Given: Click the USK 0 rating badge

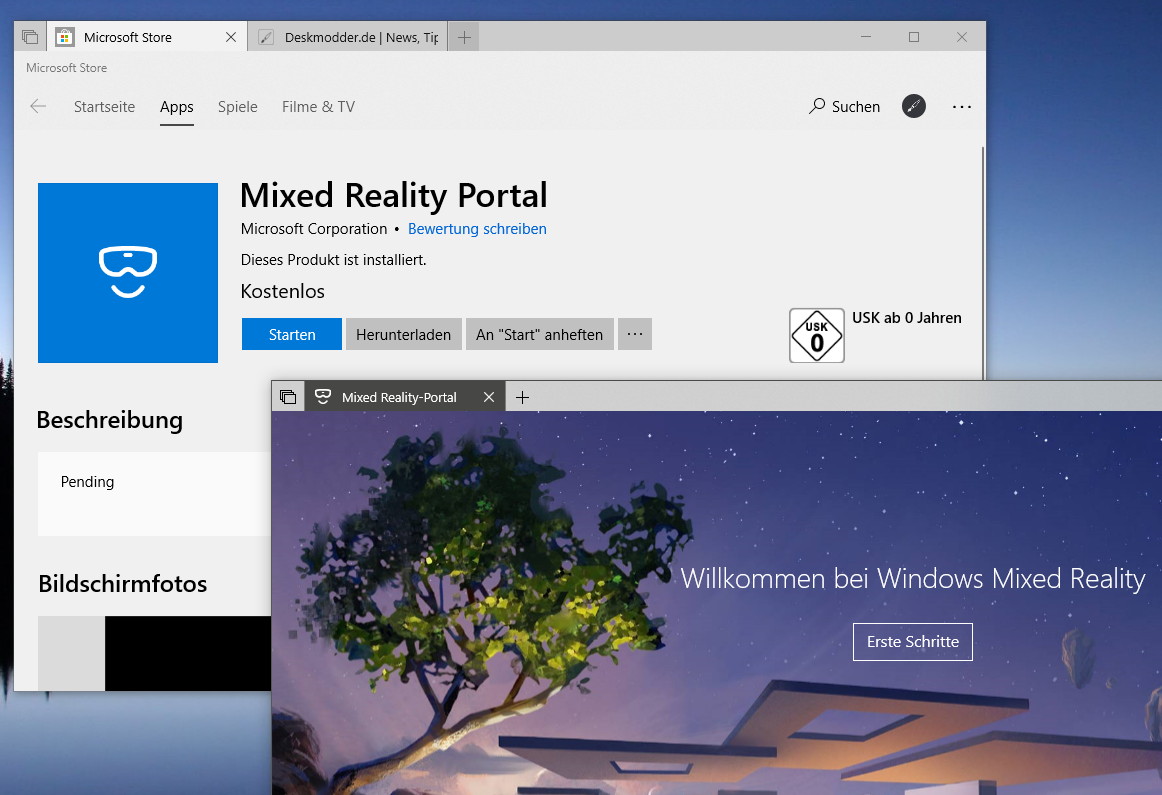Looking at the screenshot, I should coord(817,336).
